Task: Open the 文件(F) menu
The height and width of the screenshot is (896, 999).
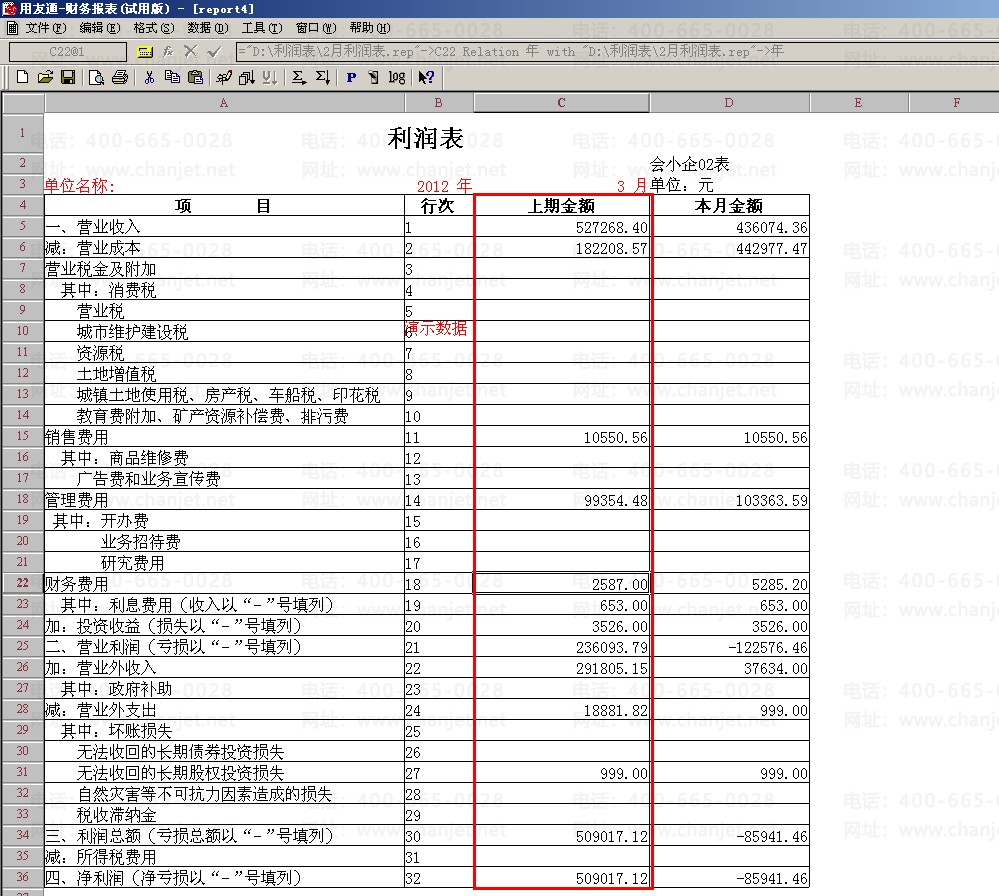Action: [x=46, y=27]
